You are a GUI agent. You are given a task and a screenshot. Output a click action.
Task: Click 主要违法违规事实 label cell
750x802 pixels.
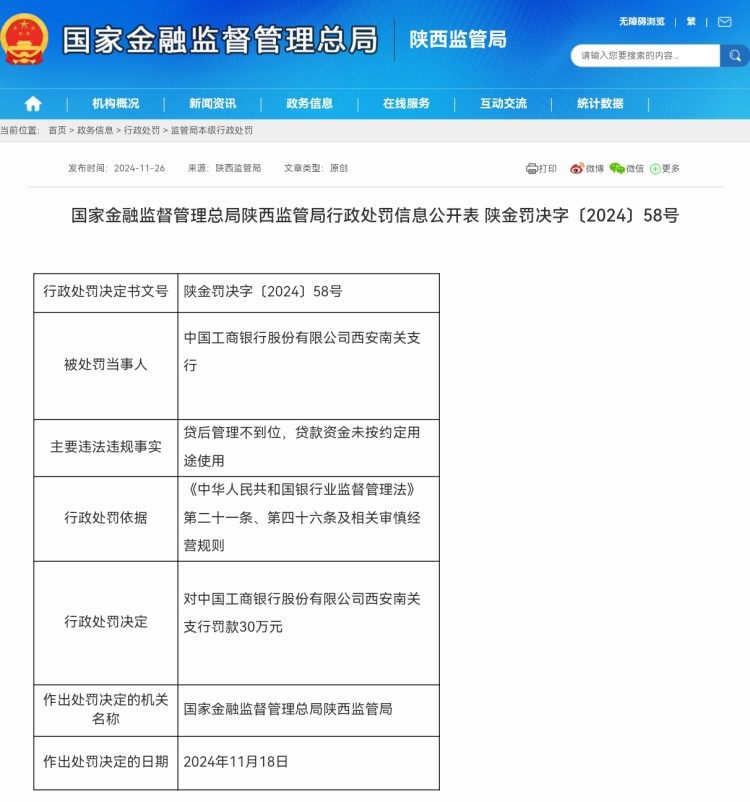pyautogui.click(x=106, y=448)
